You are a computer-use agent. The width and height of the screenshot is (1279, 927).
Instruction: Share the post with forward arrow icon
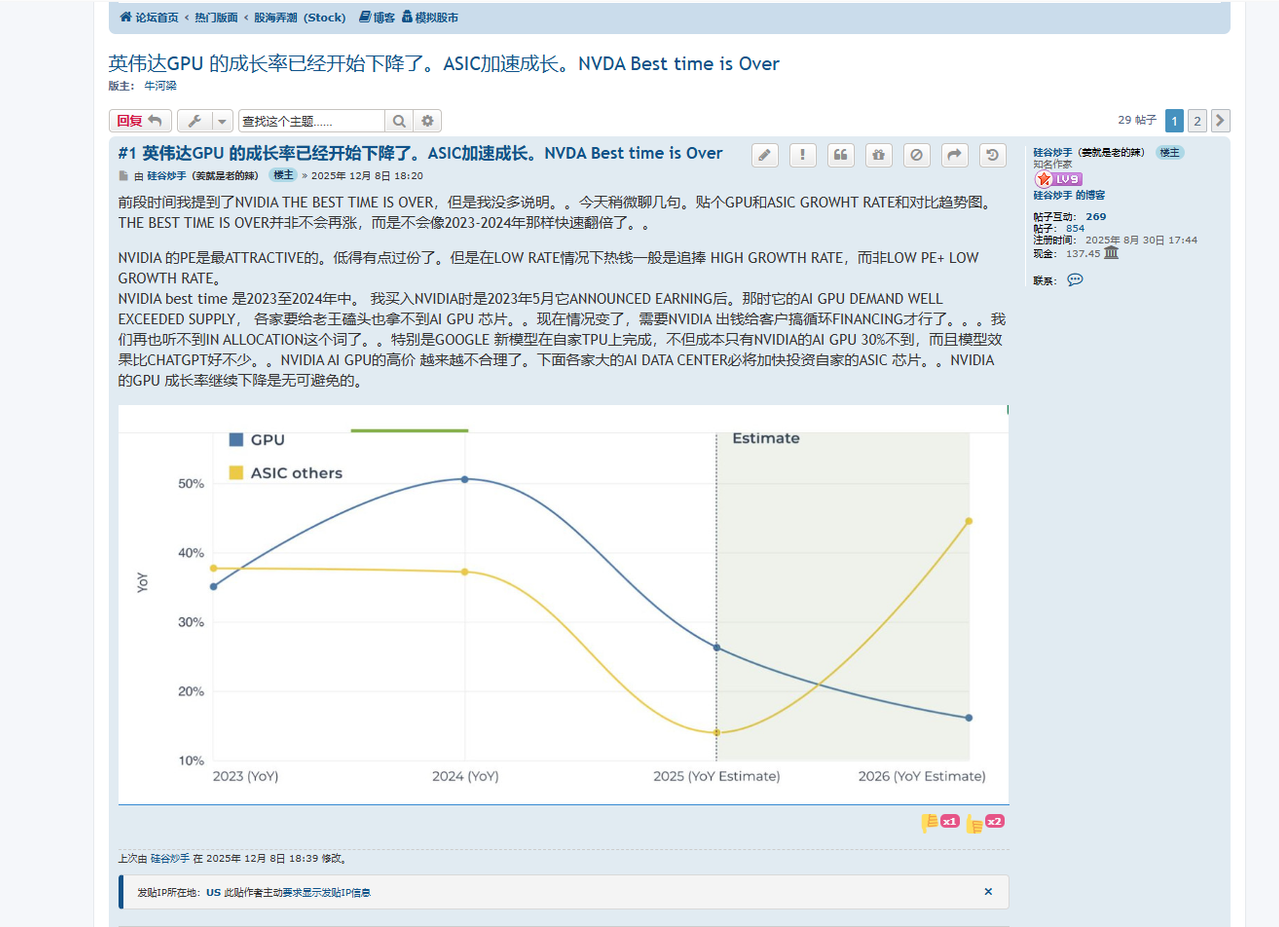click(955, 155)
